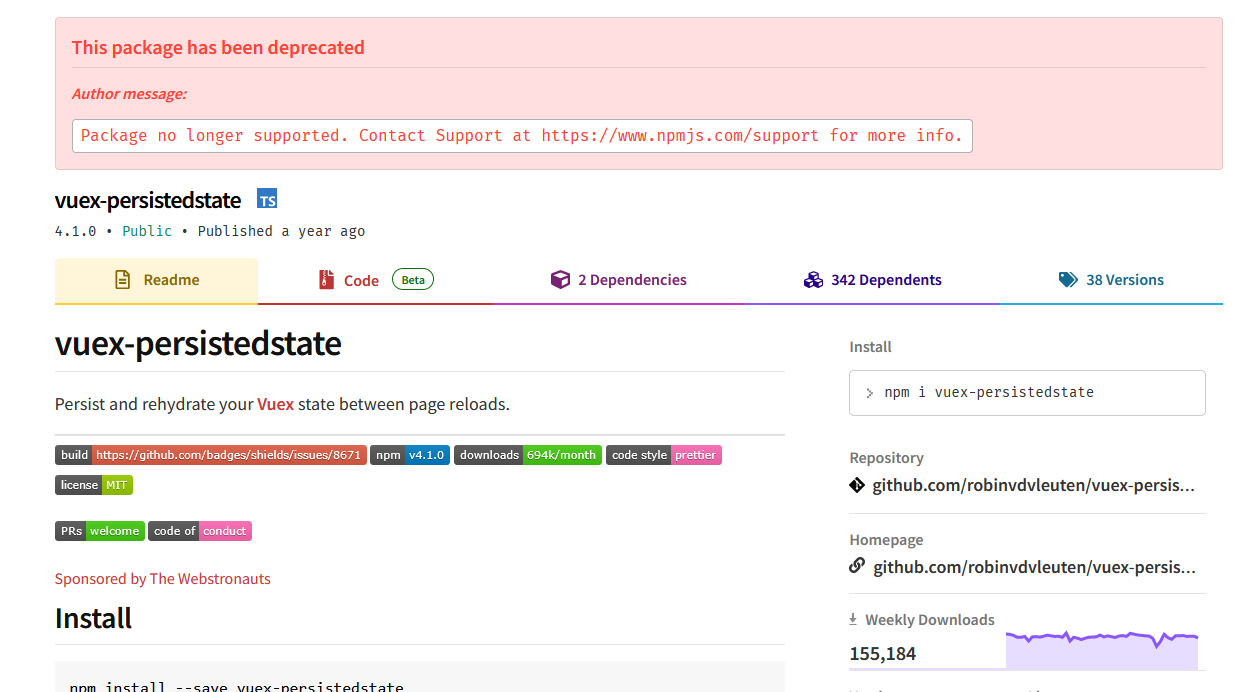Click the Sponsored by The Webstronauts link
This screenshot has width=1252, height=692.
coord(163,579)
